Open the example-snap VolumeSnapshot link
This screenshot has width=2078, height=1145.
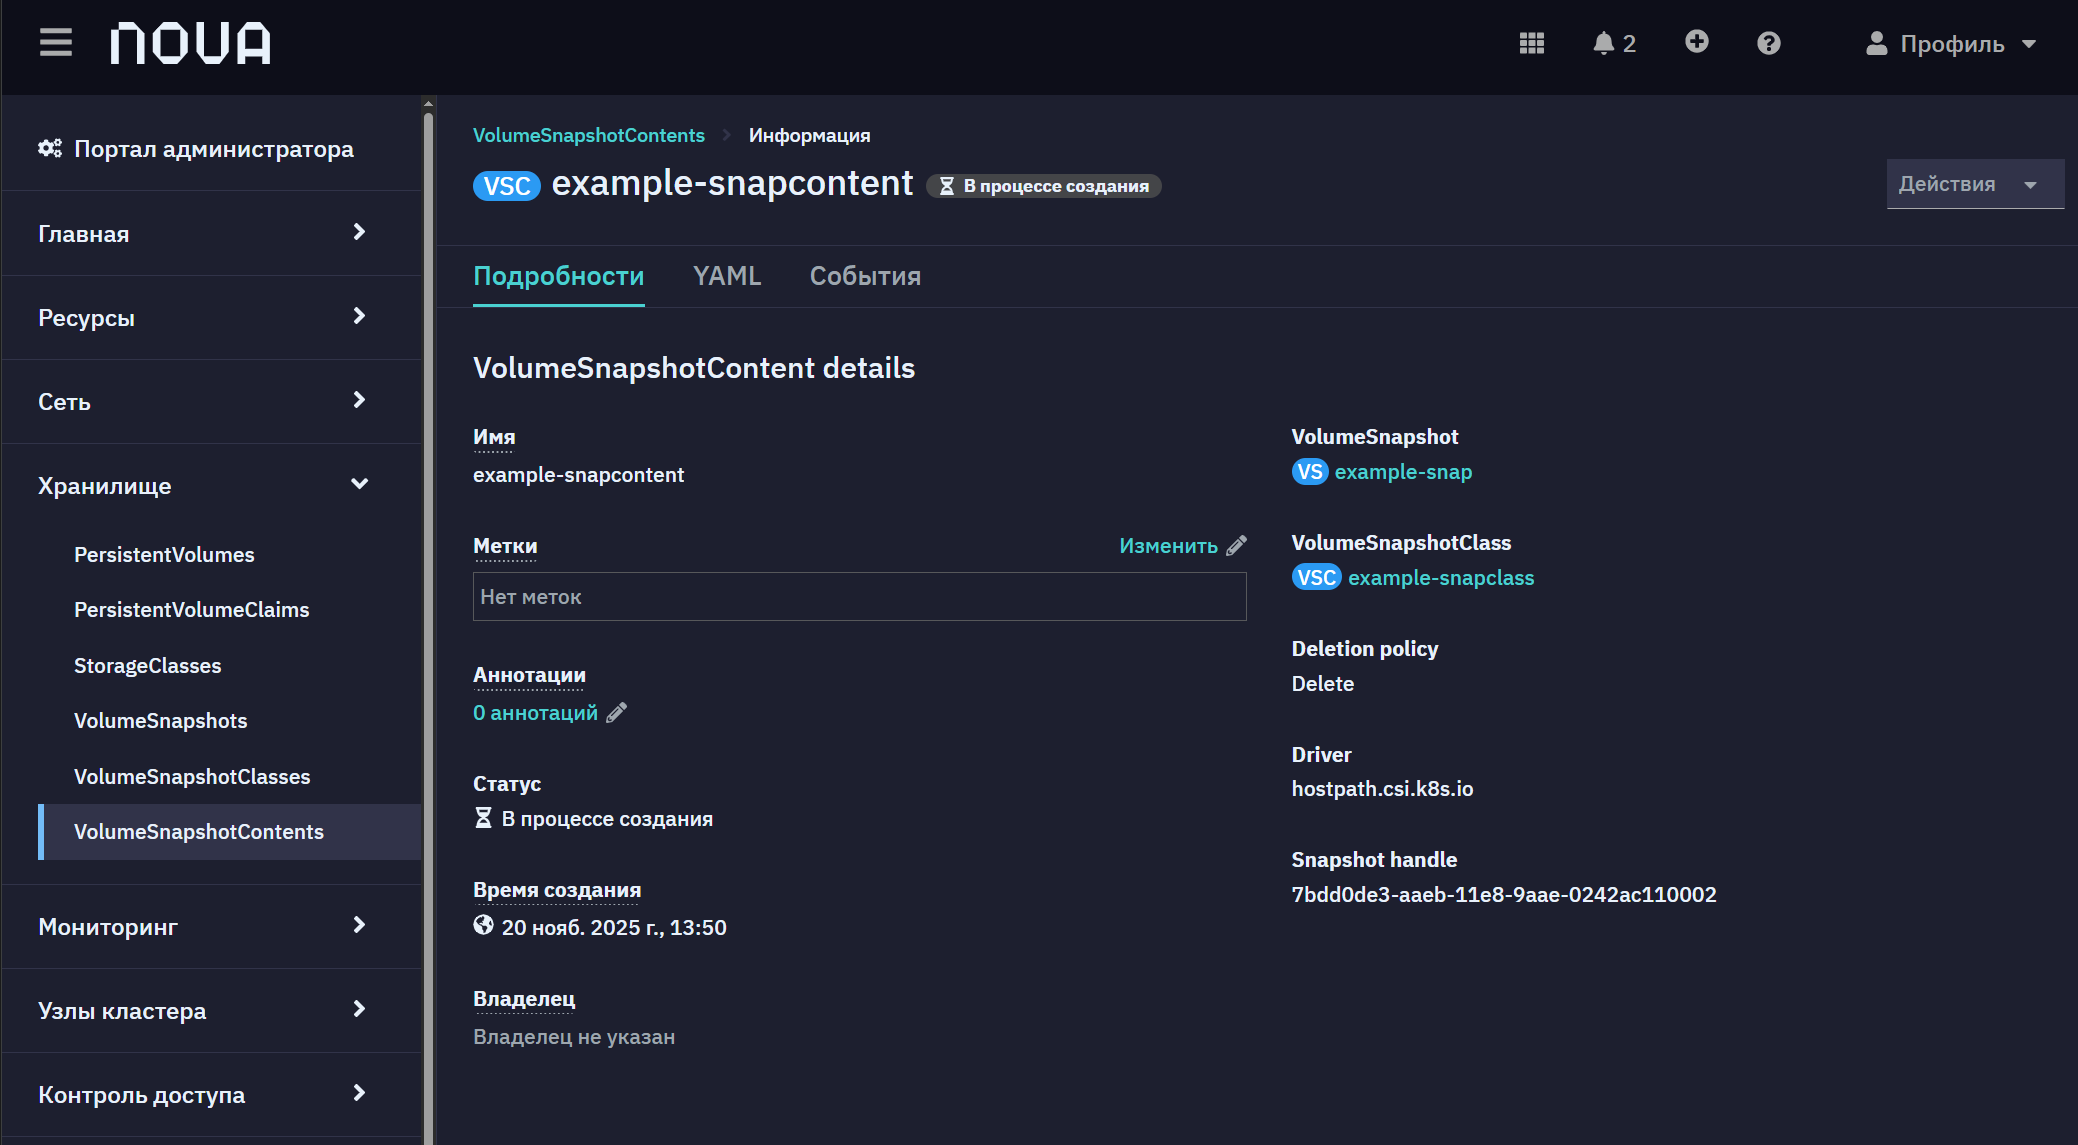tap(1403, 472)
